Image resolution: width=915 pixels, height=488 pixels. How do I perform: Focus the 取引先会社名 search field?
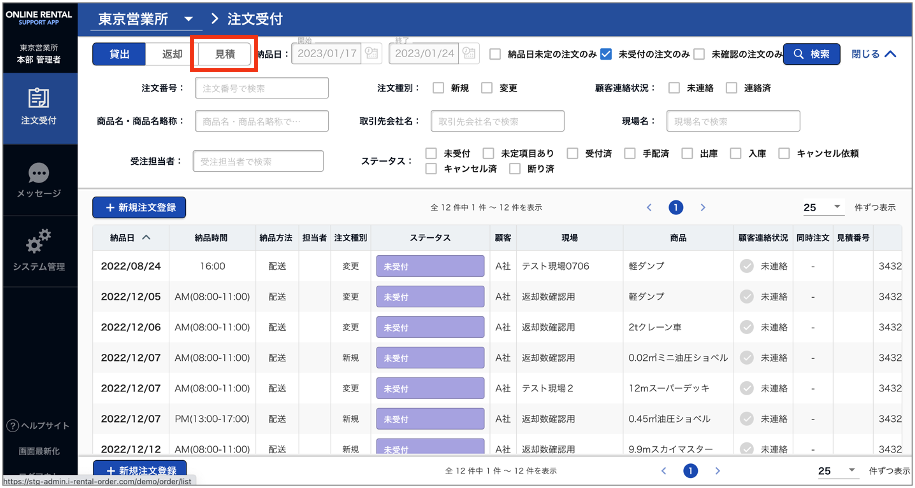pyautogui.click(x=498, y=121)
